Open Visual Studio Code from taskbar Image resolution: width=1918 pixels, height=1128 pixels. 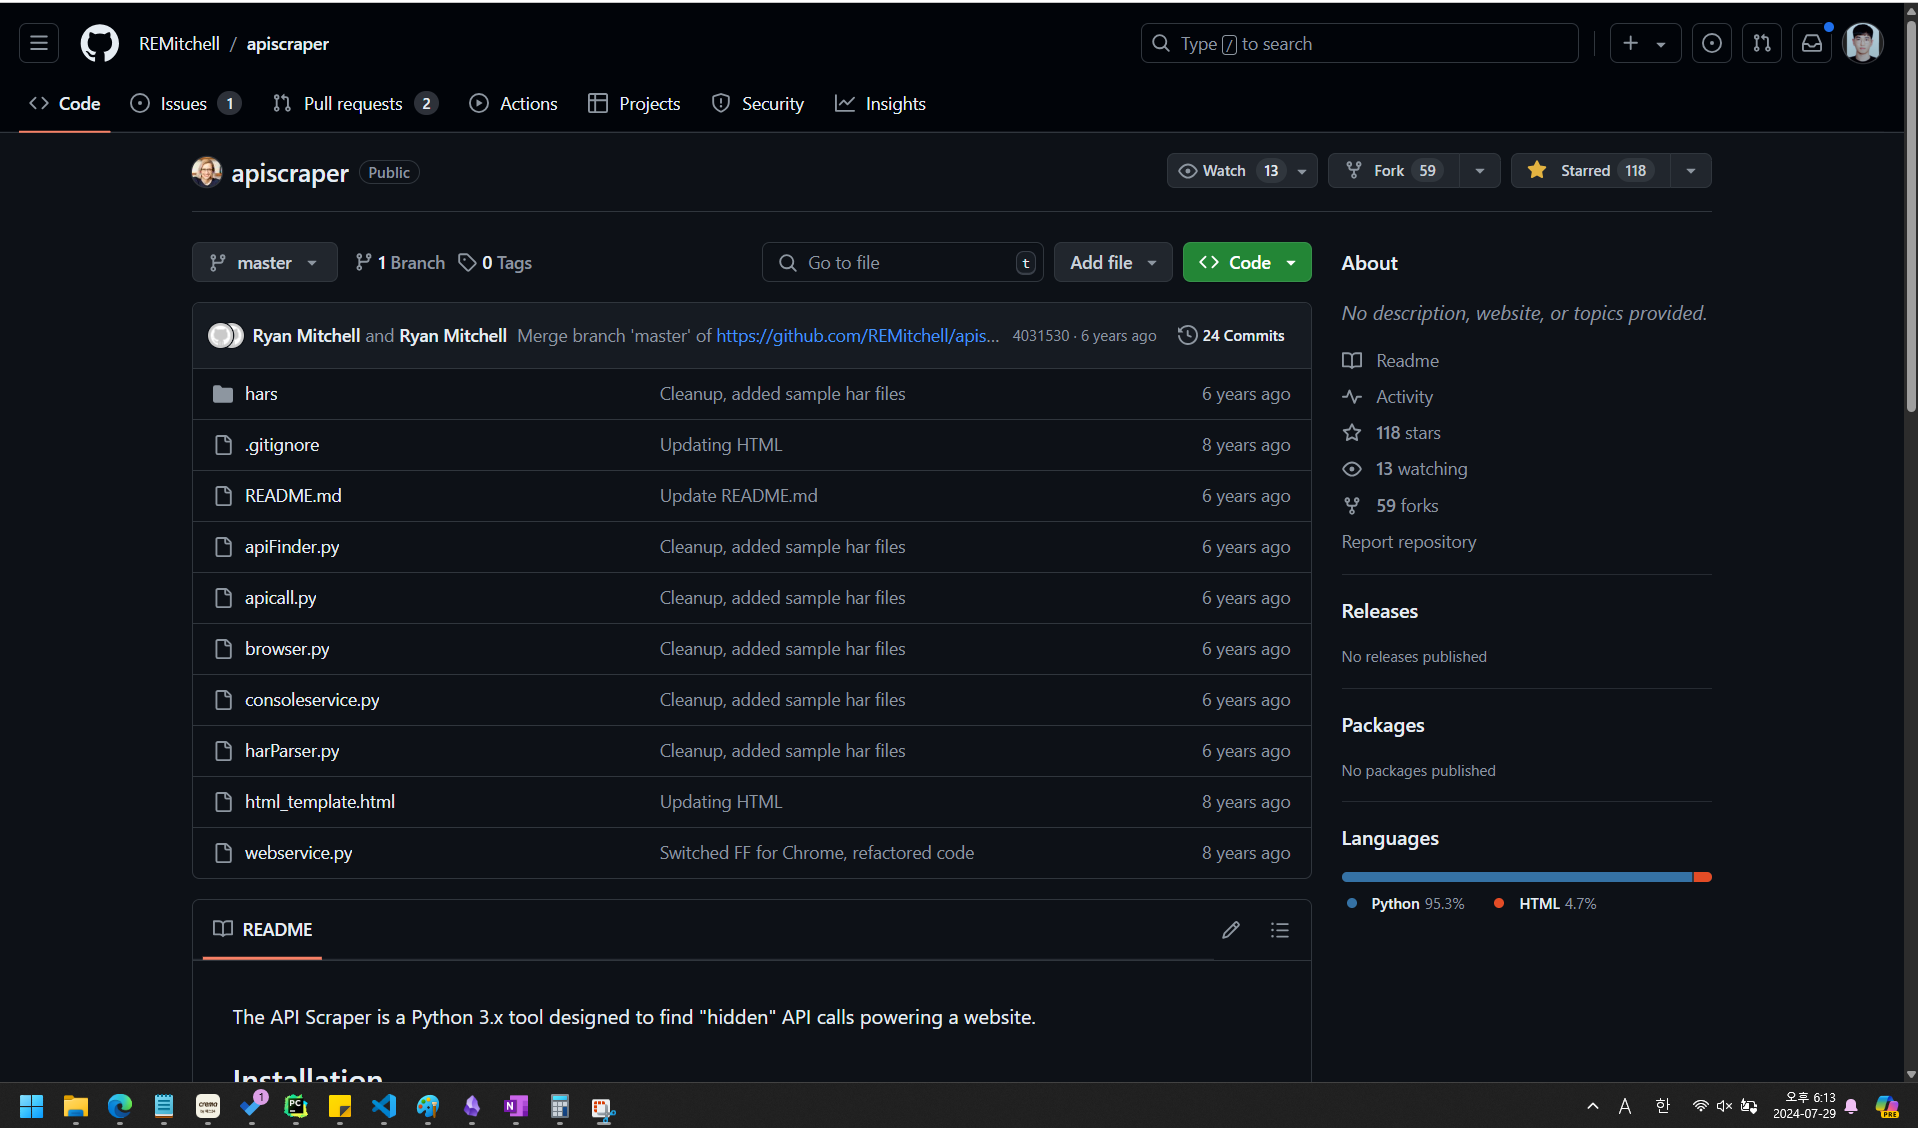click(x=384, y=1106)
